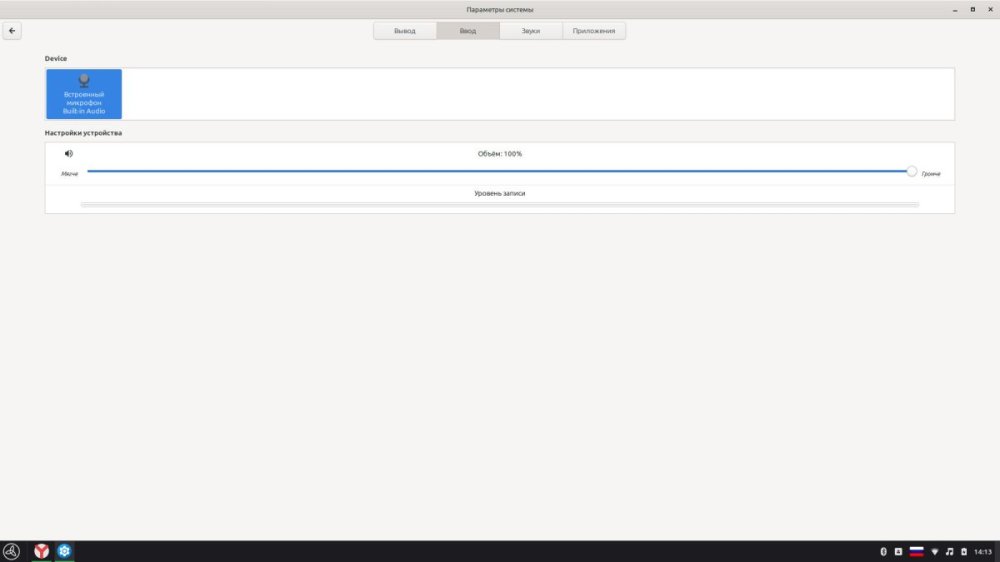Open Yandex Browser from the taskbar
The width and height of the screenshot is (1000, 562).
point(42,551)
